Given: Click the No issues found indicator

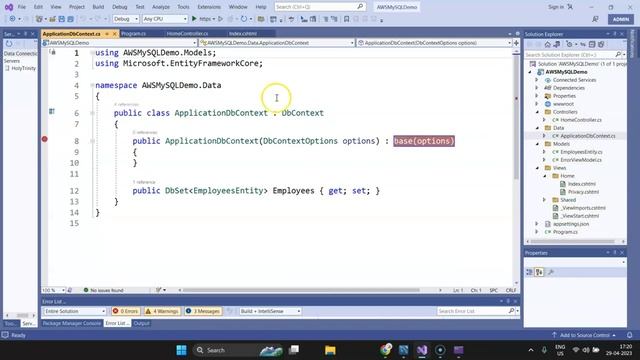Looking at the screenshot, I should click(103, 290).
